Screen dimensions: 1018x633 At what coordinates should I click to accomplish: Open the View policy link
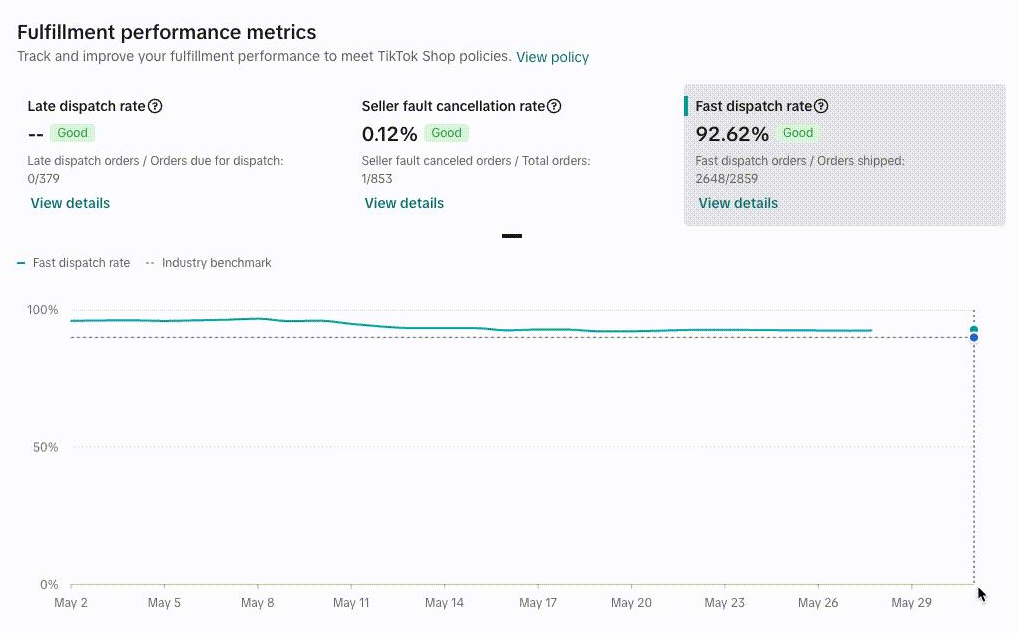[552, 57]
